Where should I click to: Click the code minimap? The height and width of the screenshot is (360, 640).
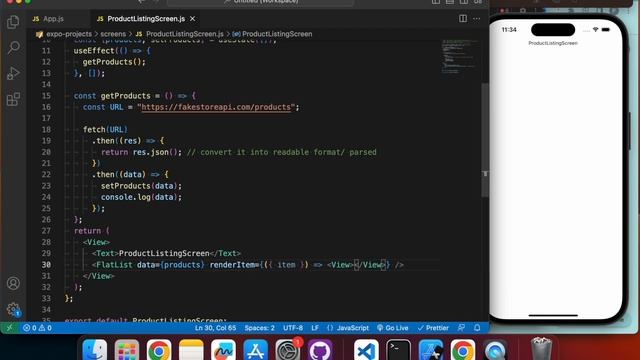[460, 57]
